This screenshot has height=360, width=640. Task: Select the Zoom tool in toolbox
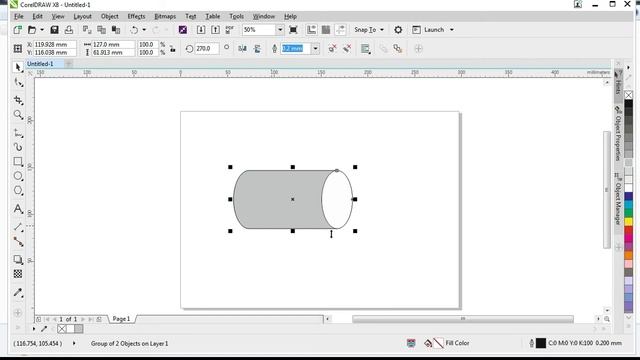(x=18, y=115)
